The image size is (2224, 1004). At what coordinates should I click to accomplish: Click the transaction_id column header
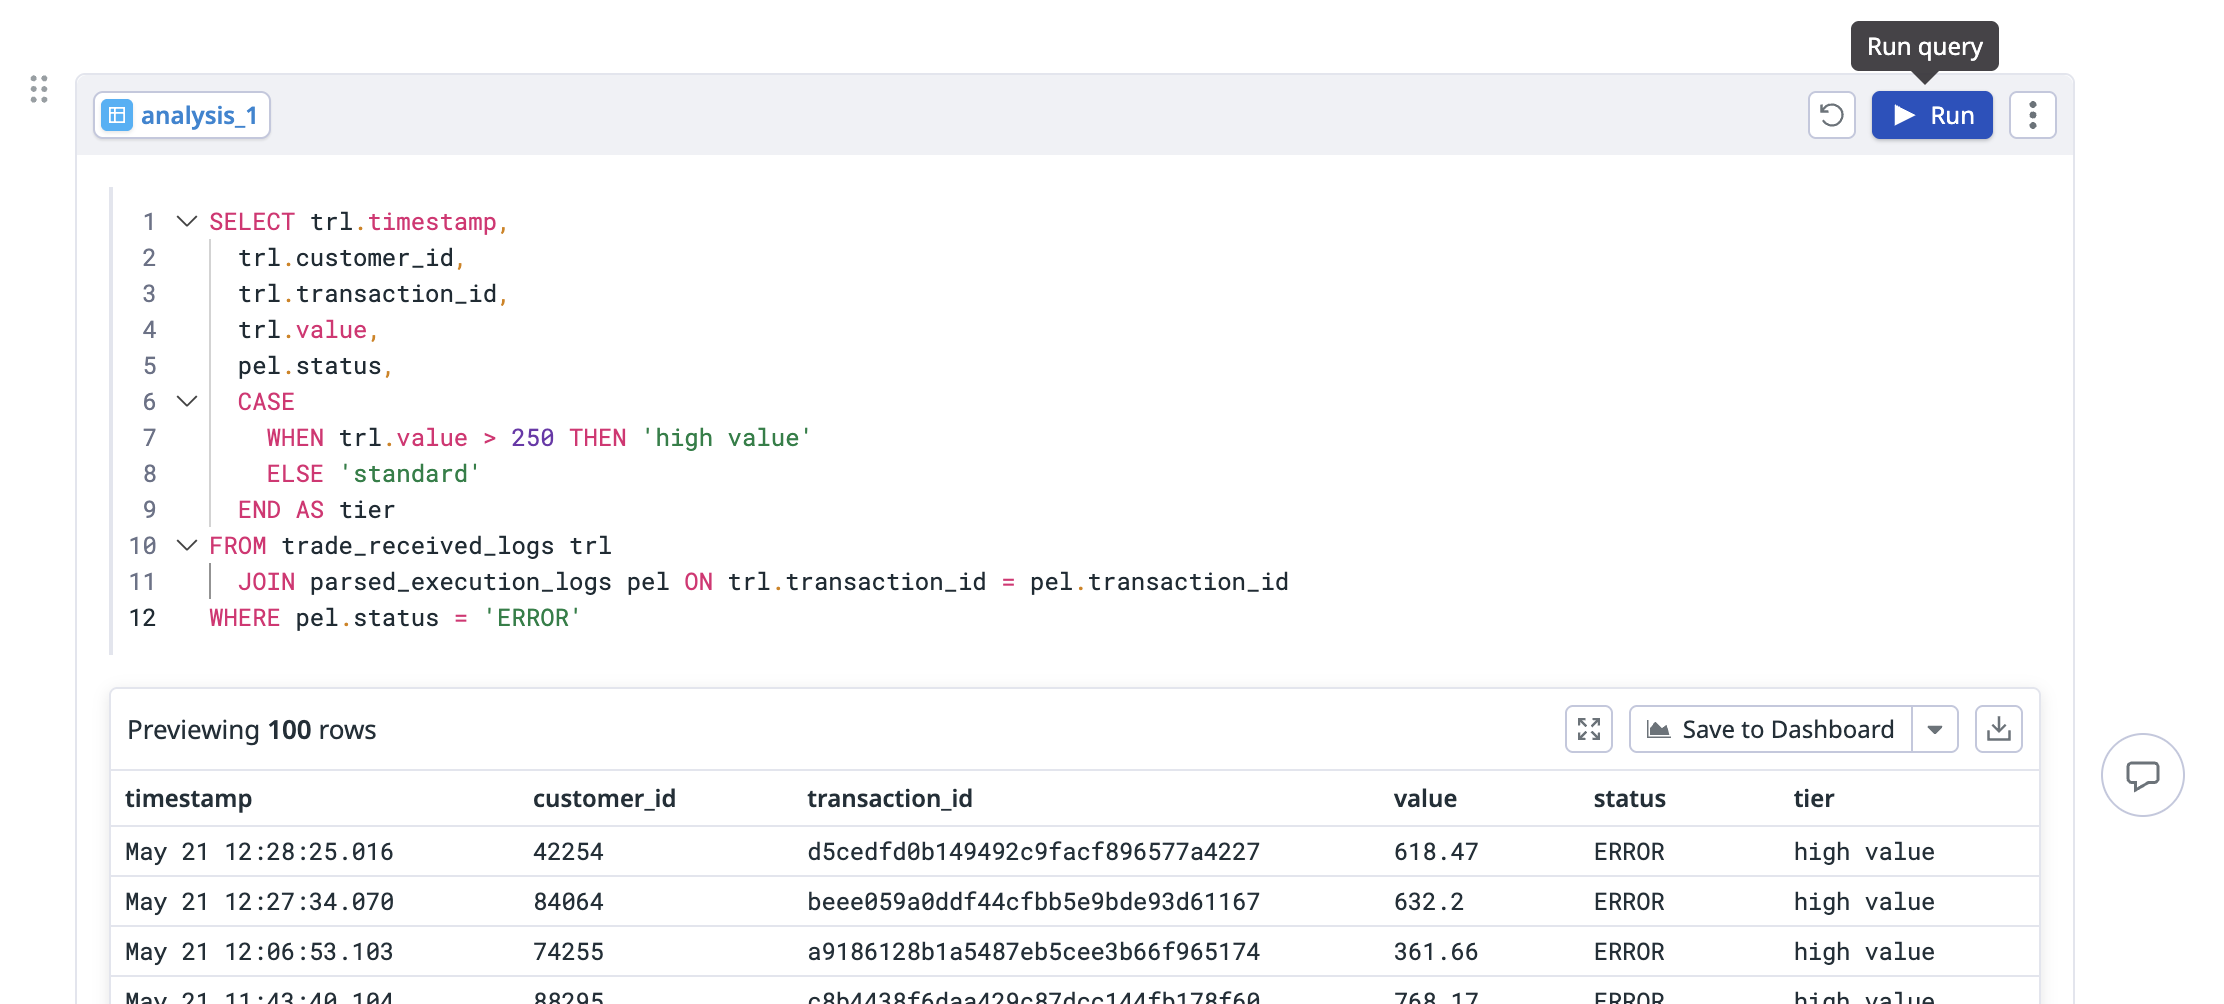pos(889,798)
